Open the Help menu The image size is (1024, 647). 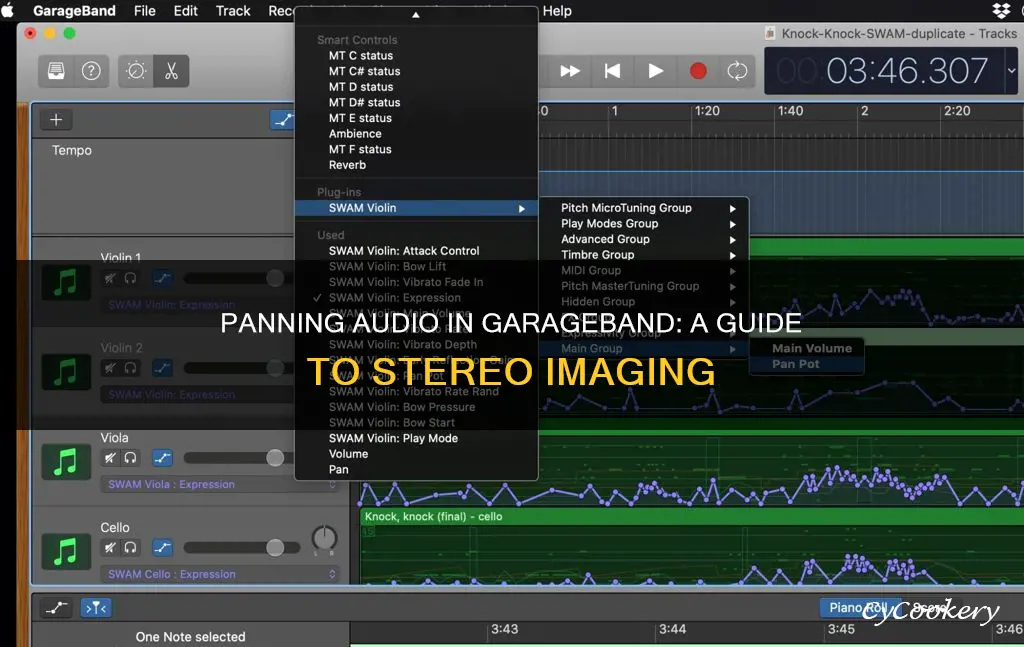pyautogui.click(x=557, y=10)
